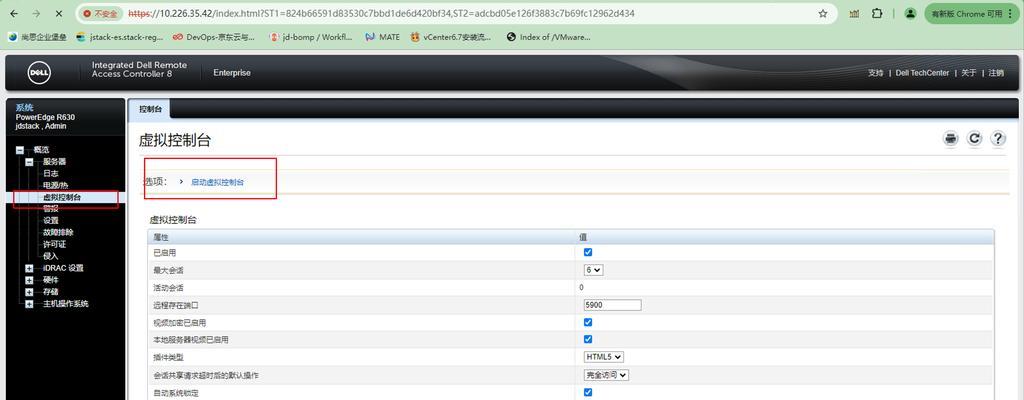1024x400 pixels.
Task: Expand the 硬件 tree node
Action: 29,280
